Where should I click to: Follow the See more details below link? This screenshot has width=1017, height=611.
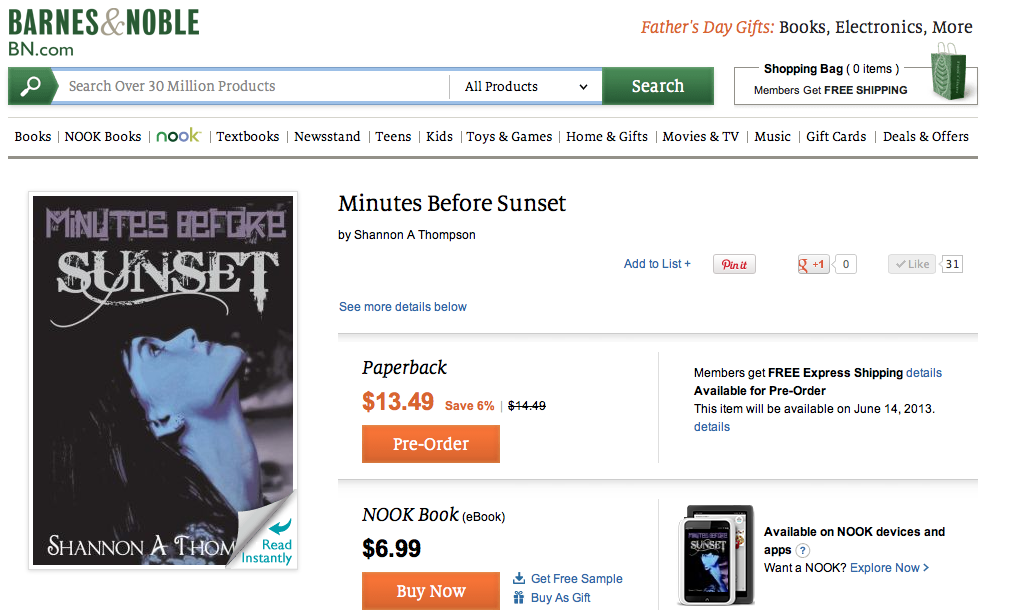[x=402, y=307]
